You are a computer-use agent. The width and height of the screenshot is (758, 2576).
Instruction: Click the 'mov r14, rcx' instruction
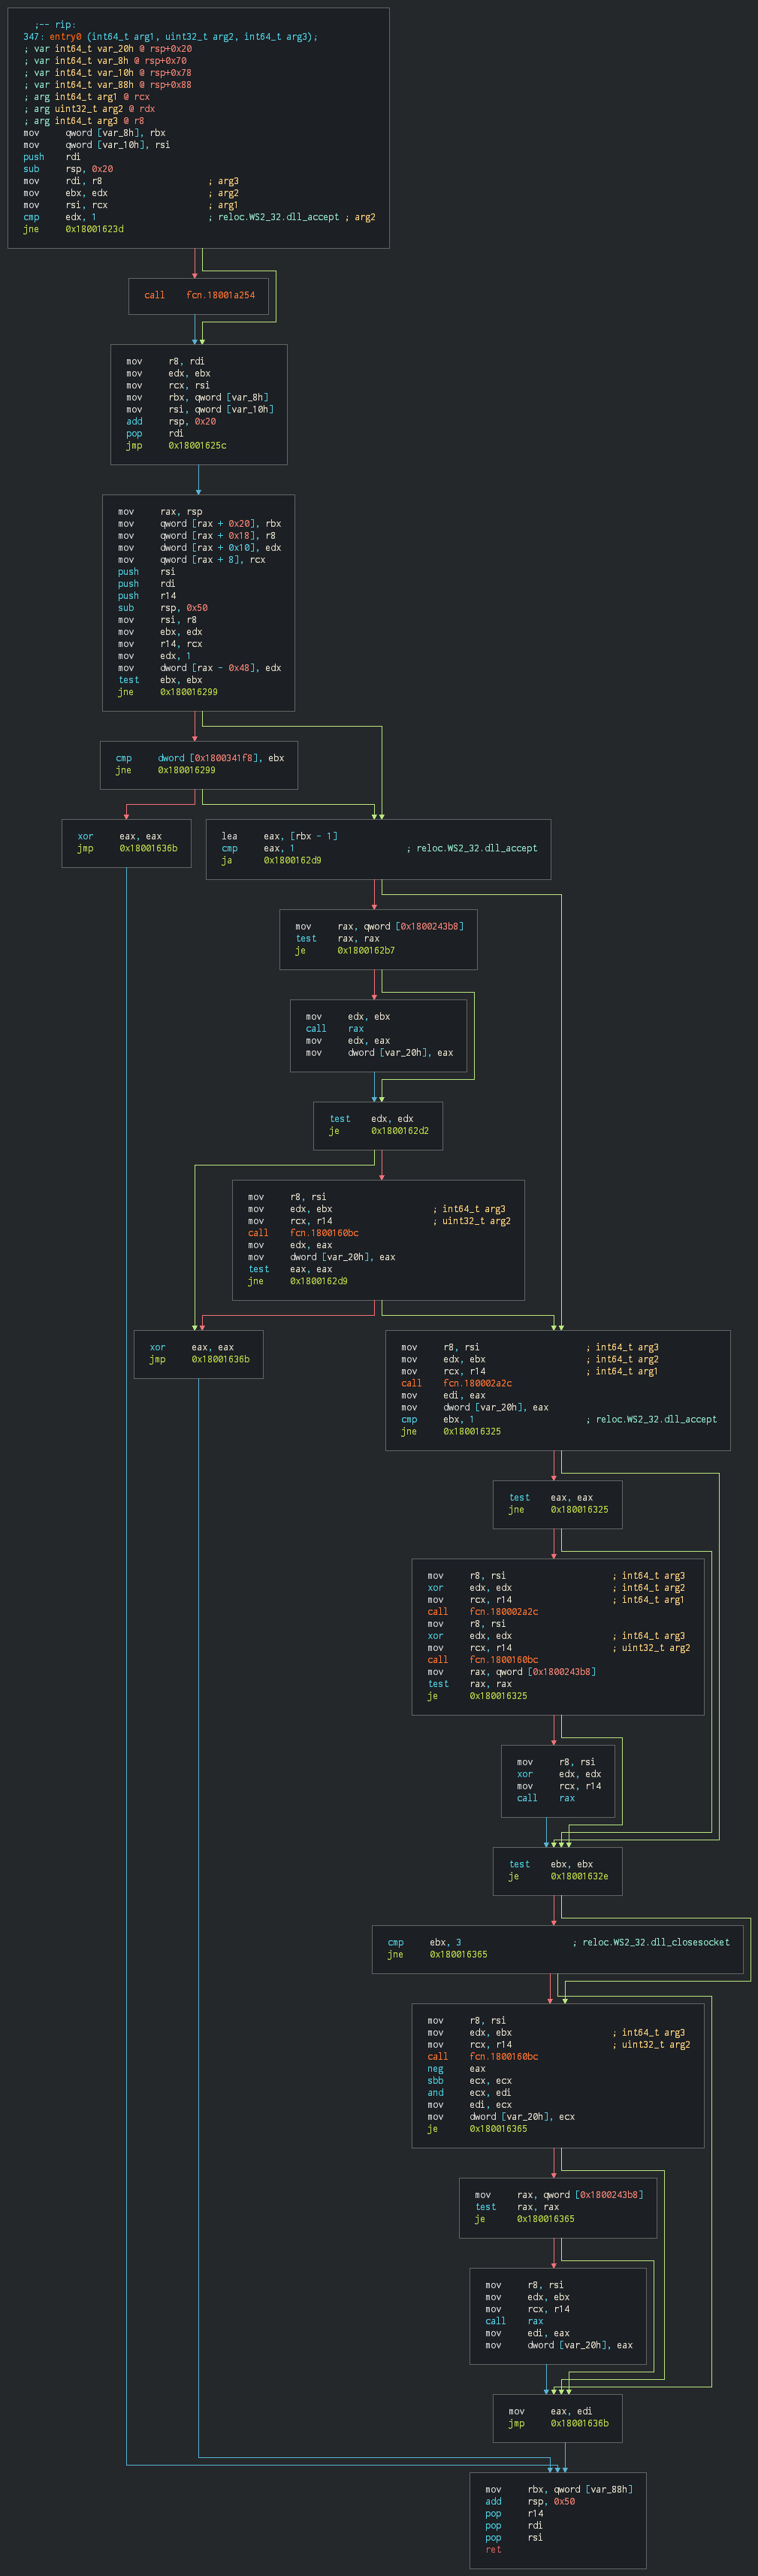pos(160,643)
